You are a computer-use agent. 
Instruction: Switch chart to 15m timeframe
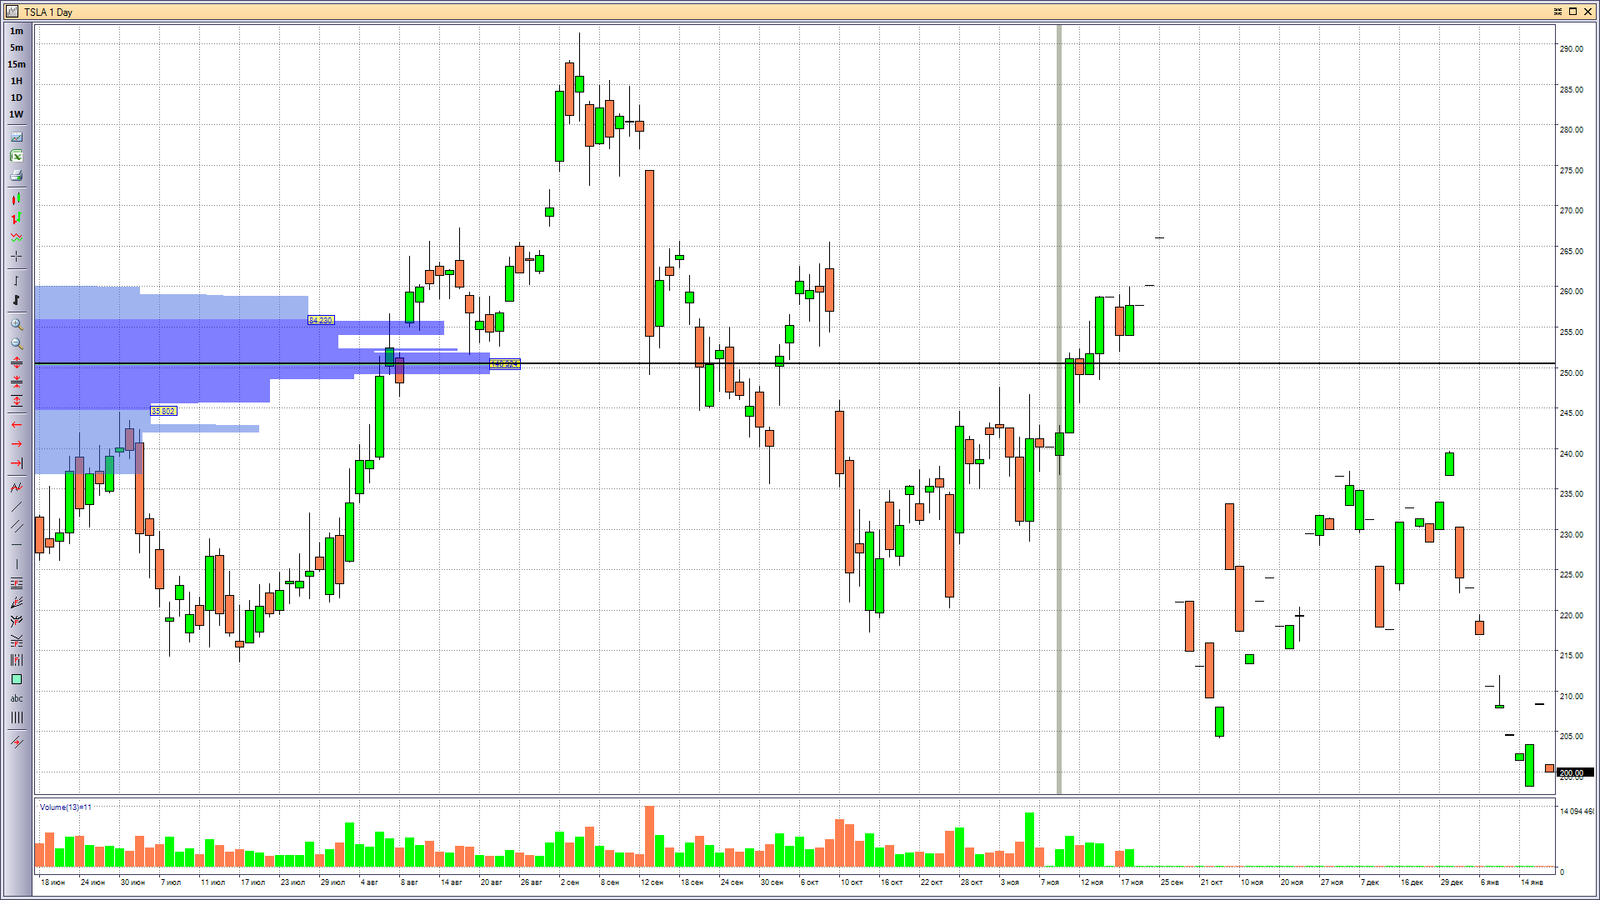tap(16, 64)
